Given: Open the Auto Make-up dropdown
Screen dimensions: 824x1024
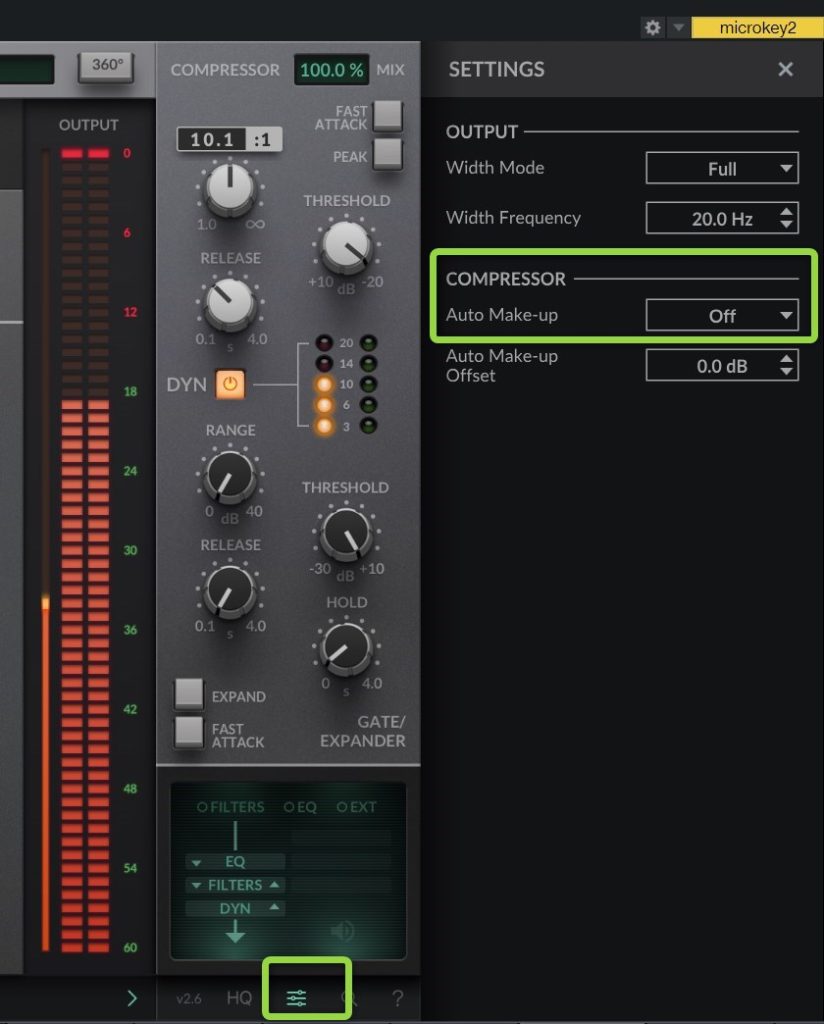Looking at the screenshot, I should coord(722,315).
